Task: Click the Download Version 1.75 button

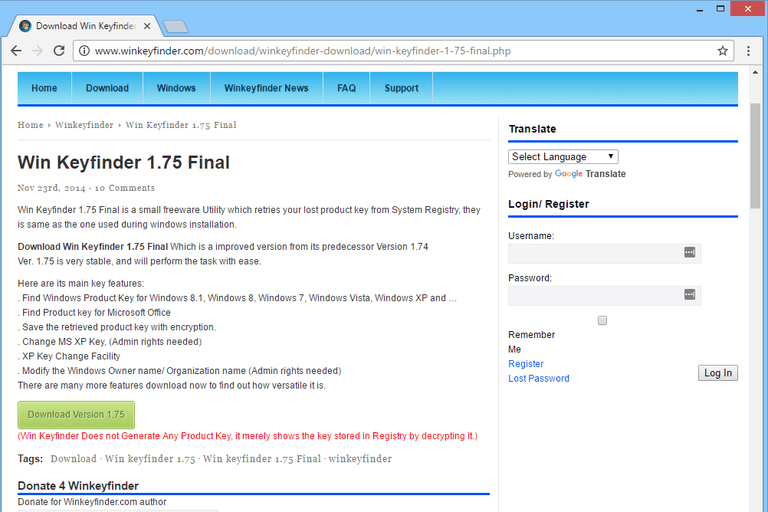Action: pyautogui.click(x=76, y=414)
